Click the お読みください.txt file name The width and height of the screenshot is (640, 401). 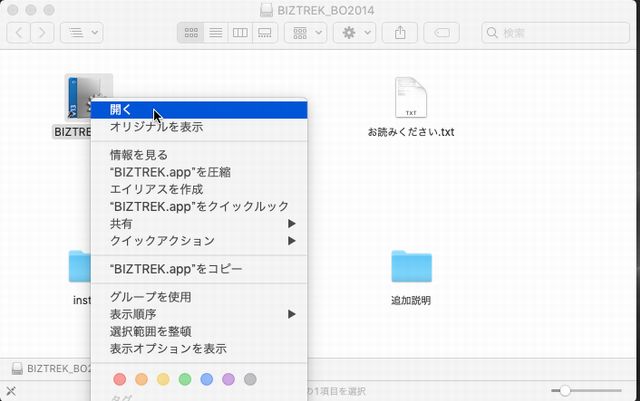411,132
